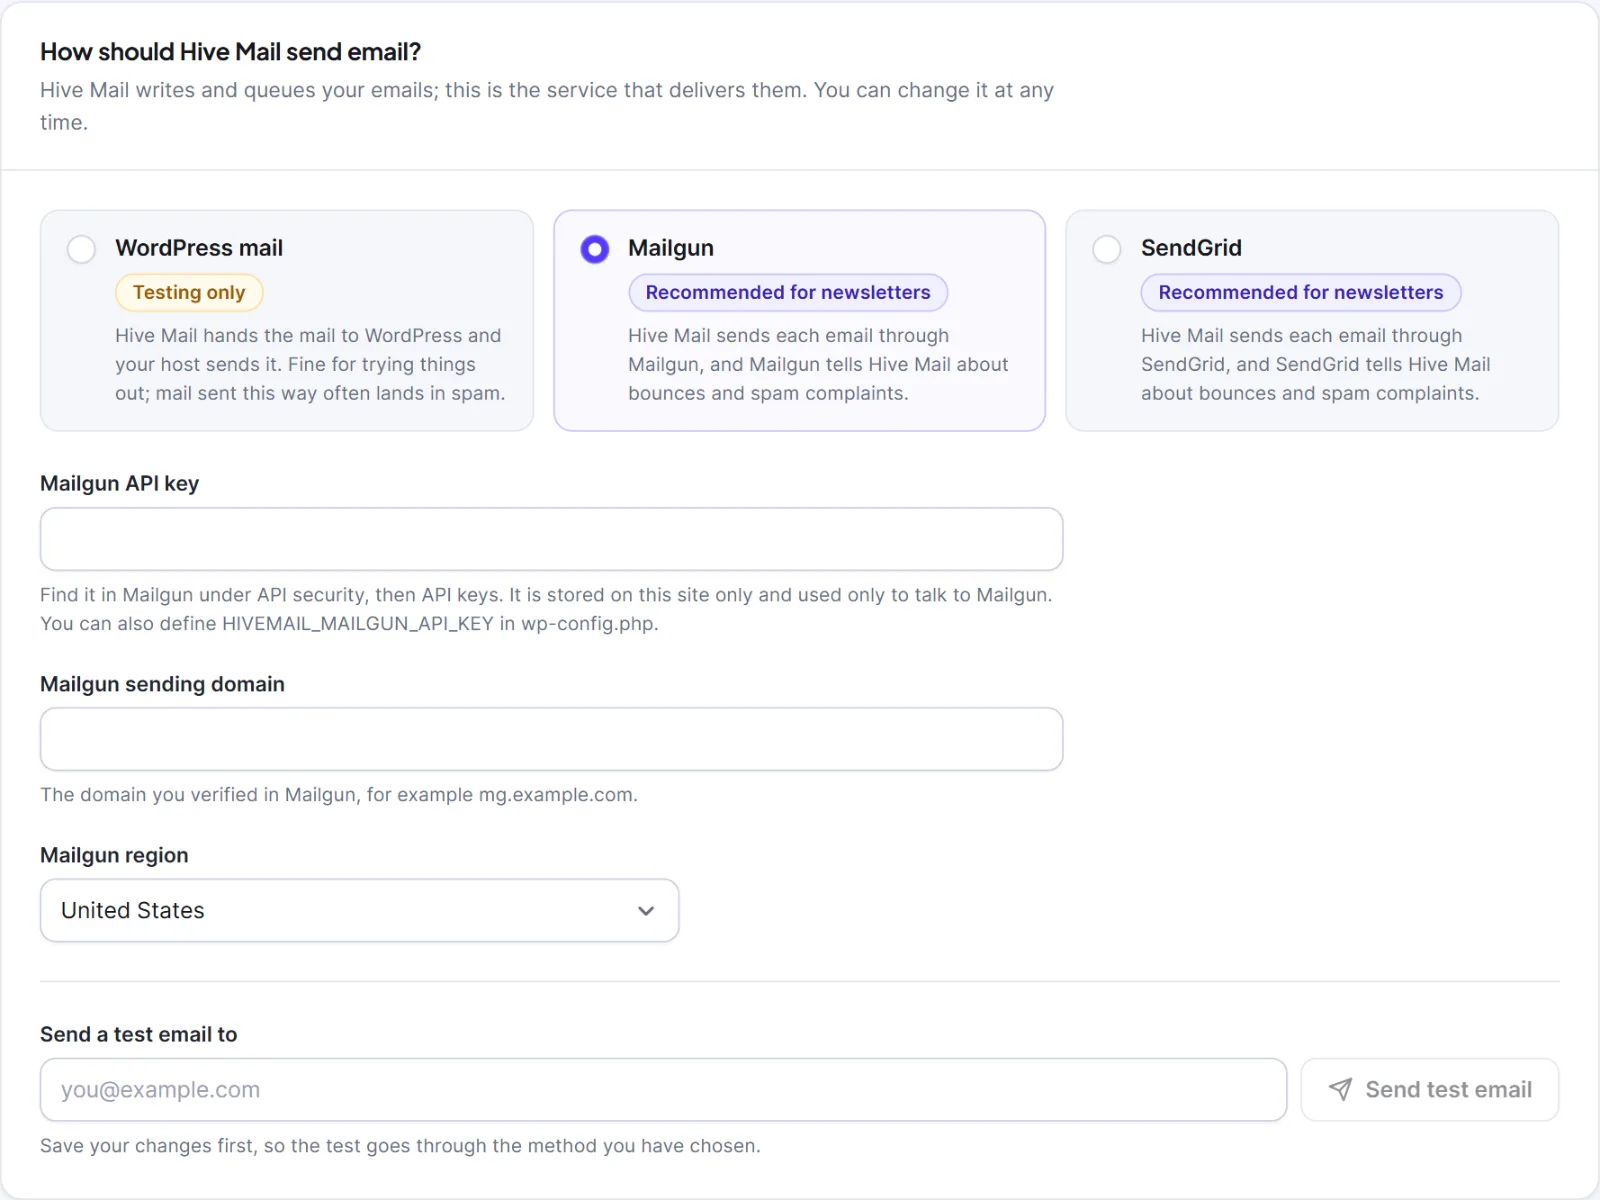Click the Mailgun region label
The height and width of the screenshot is (1200, 1600).
114,855
